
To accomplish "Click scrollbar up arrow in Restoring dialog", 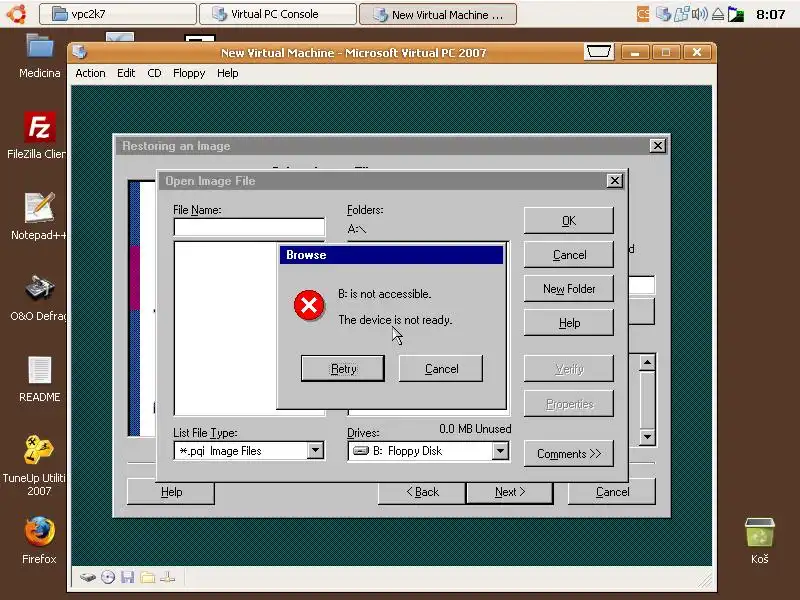I will click(647, 363).
